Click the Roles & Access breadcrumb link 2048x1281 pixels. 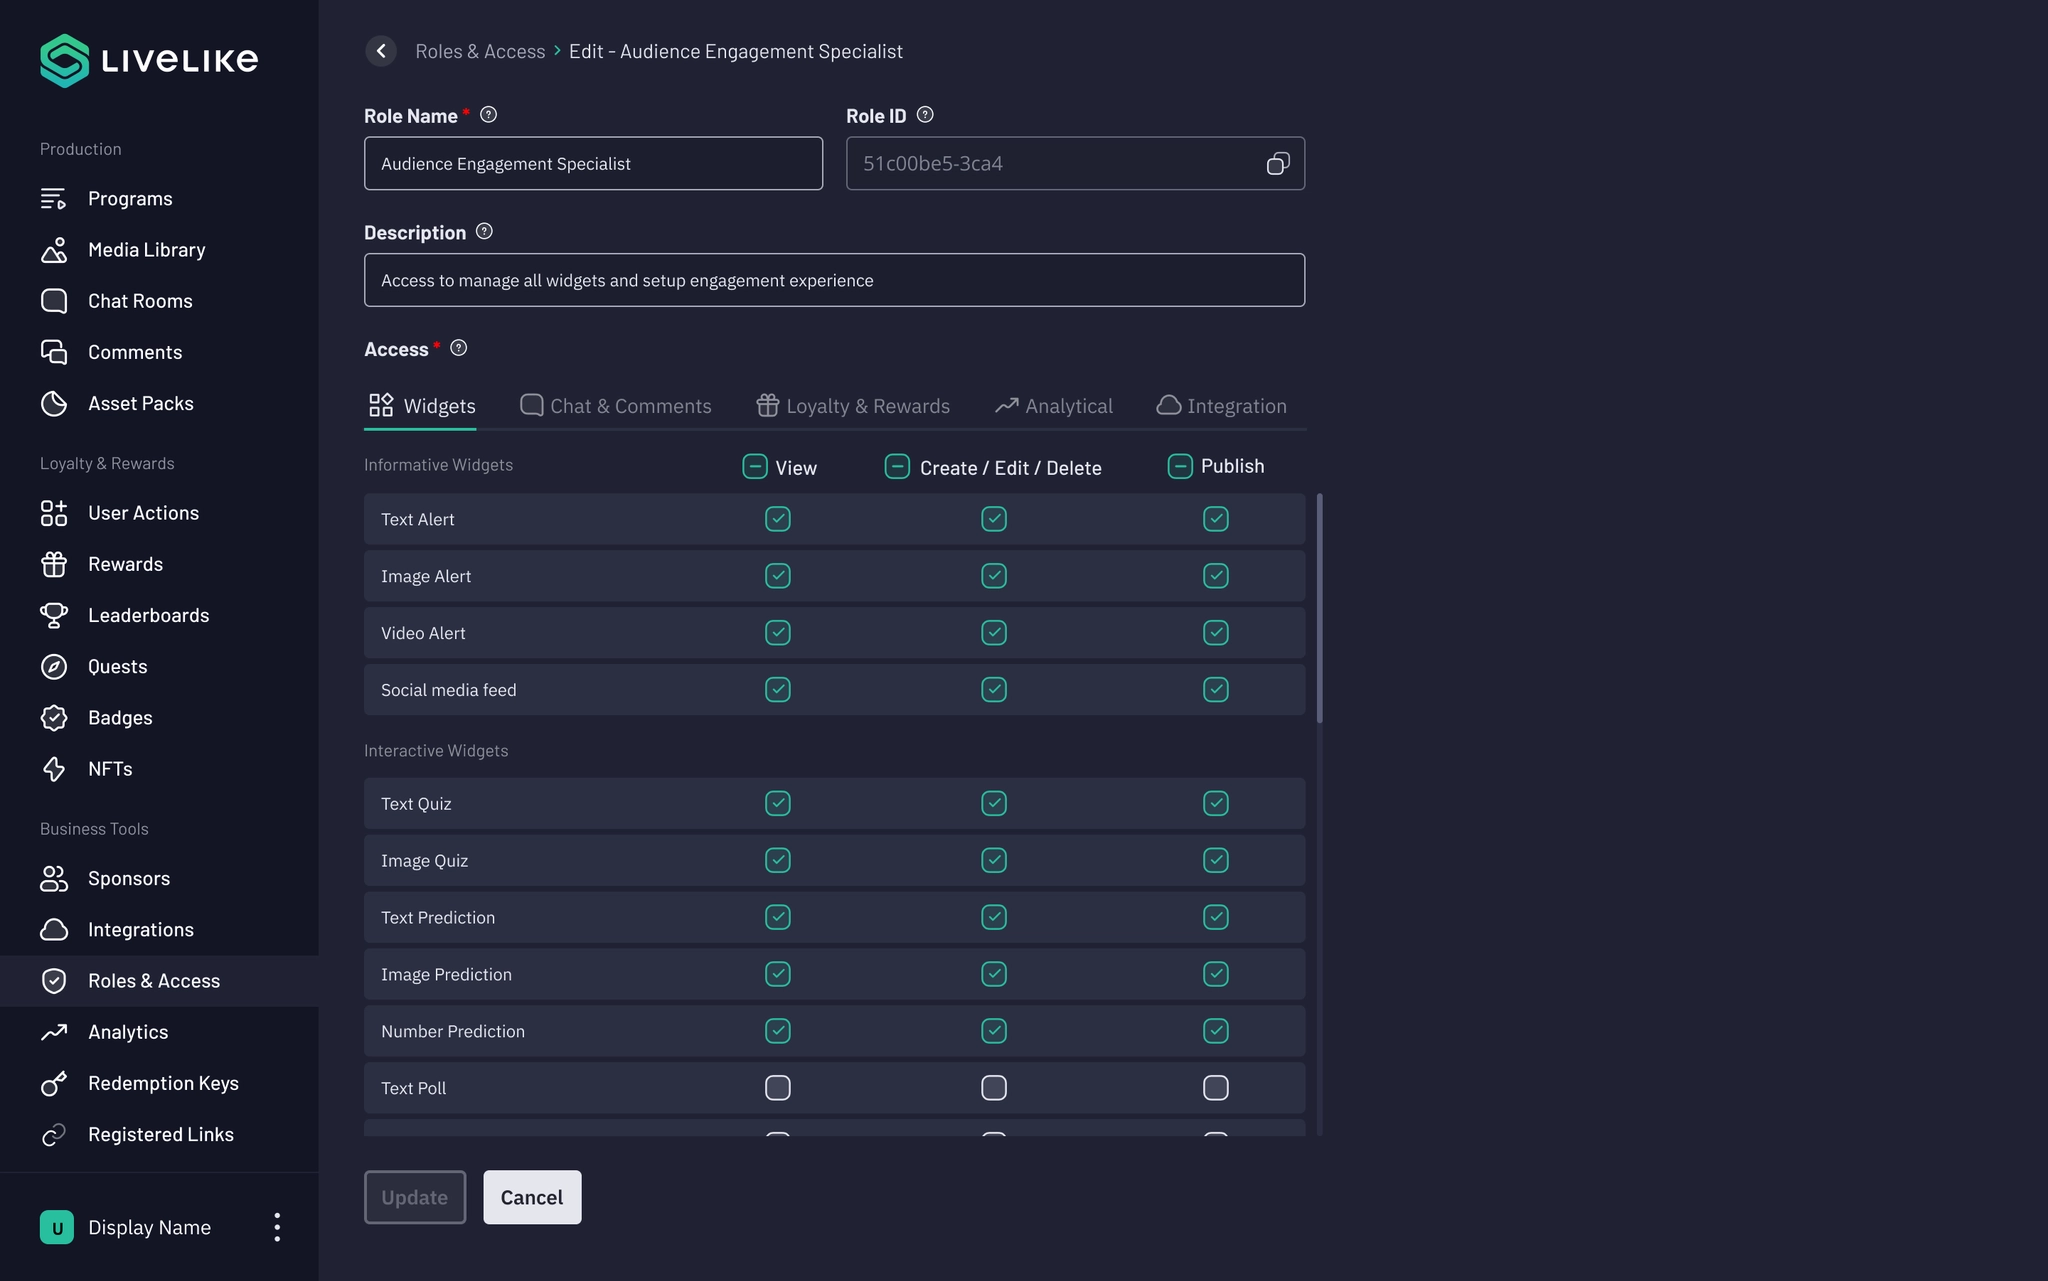pos(480,52)
